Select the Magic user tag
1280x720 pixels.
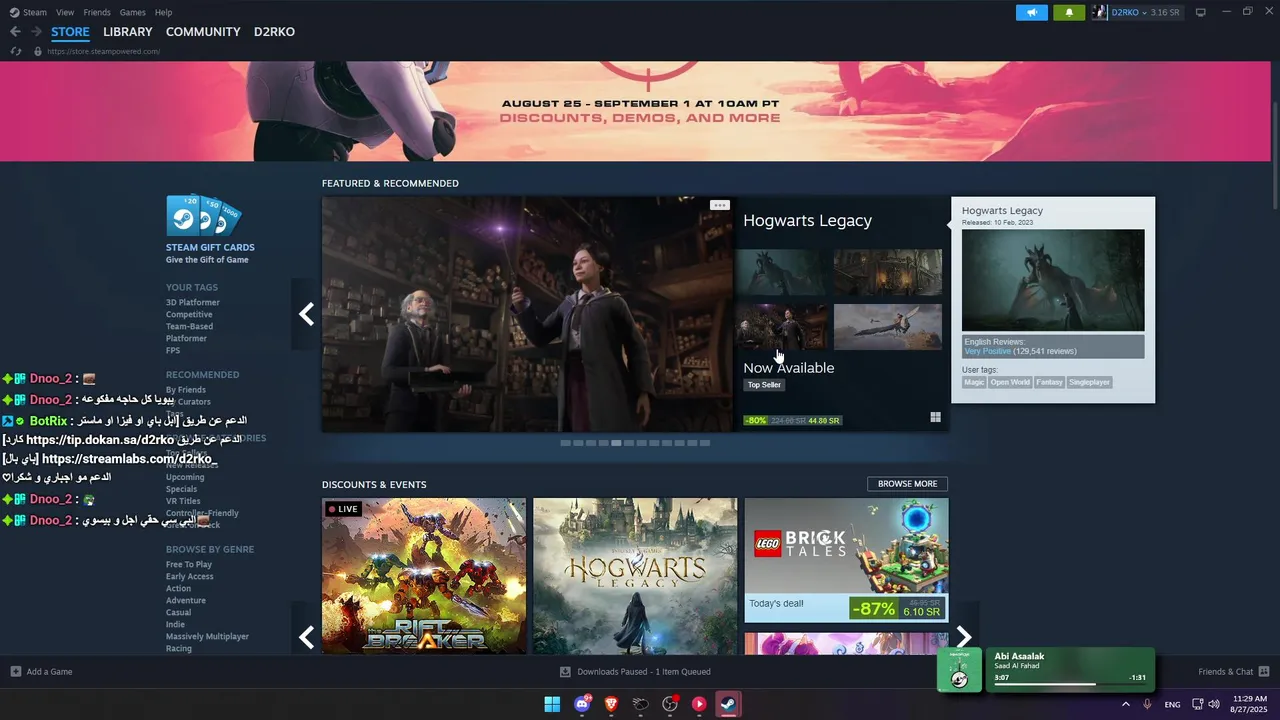point(974,382)
